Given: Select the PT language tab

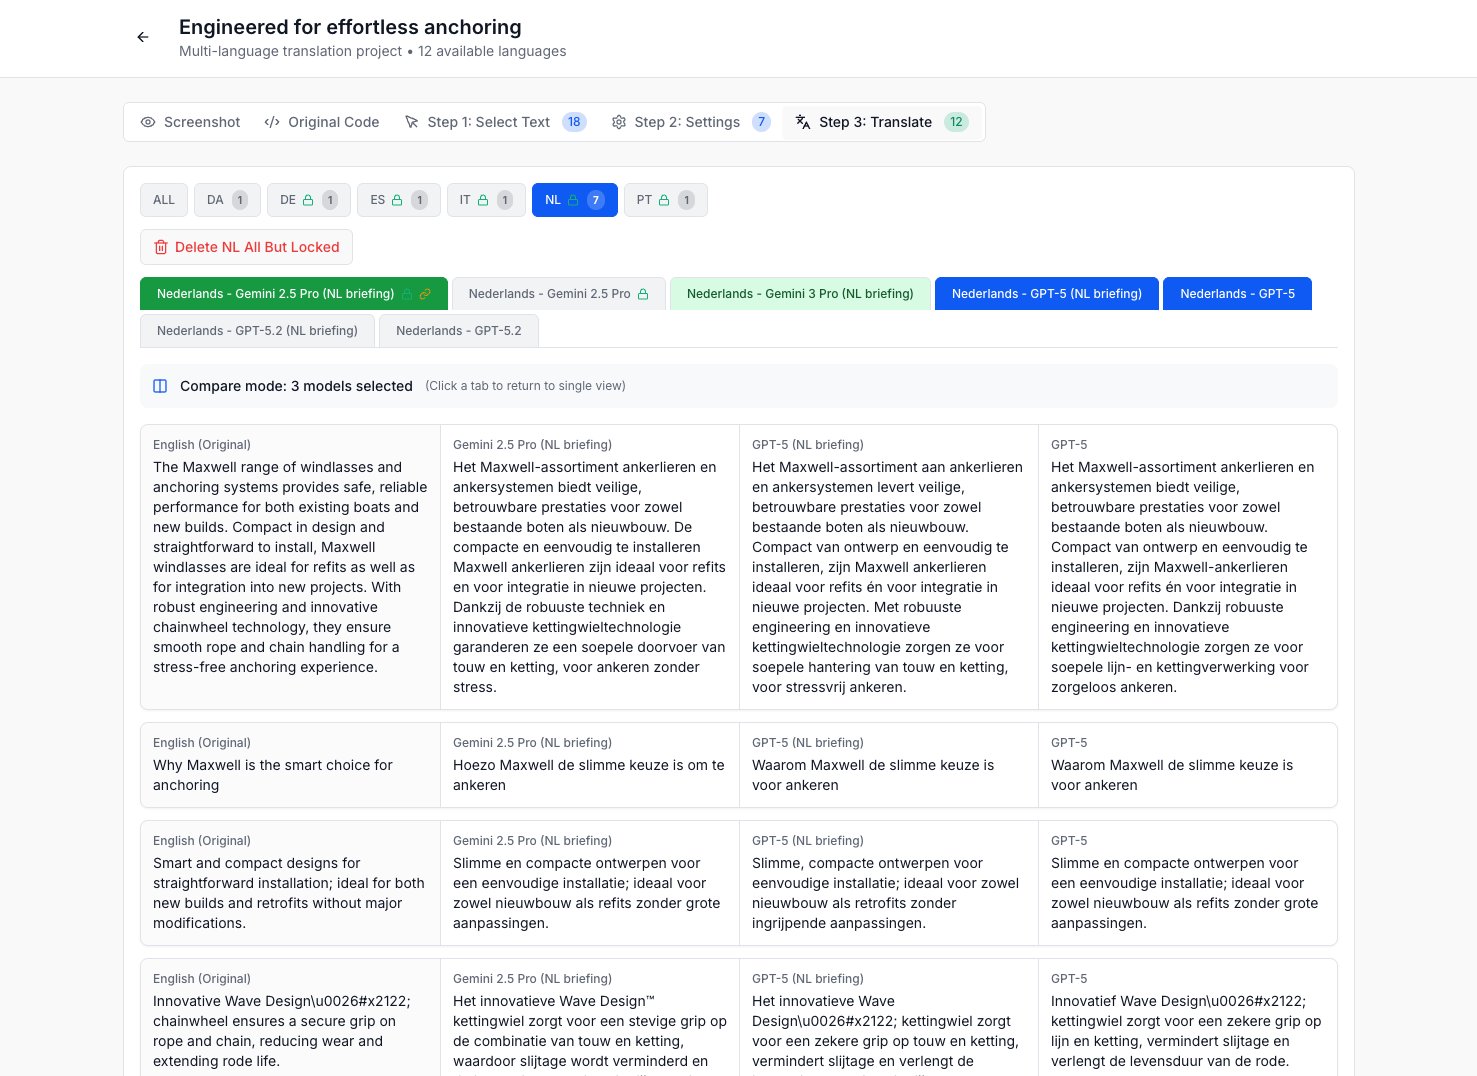Looking at the screenshot, I should point(666,200).
